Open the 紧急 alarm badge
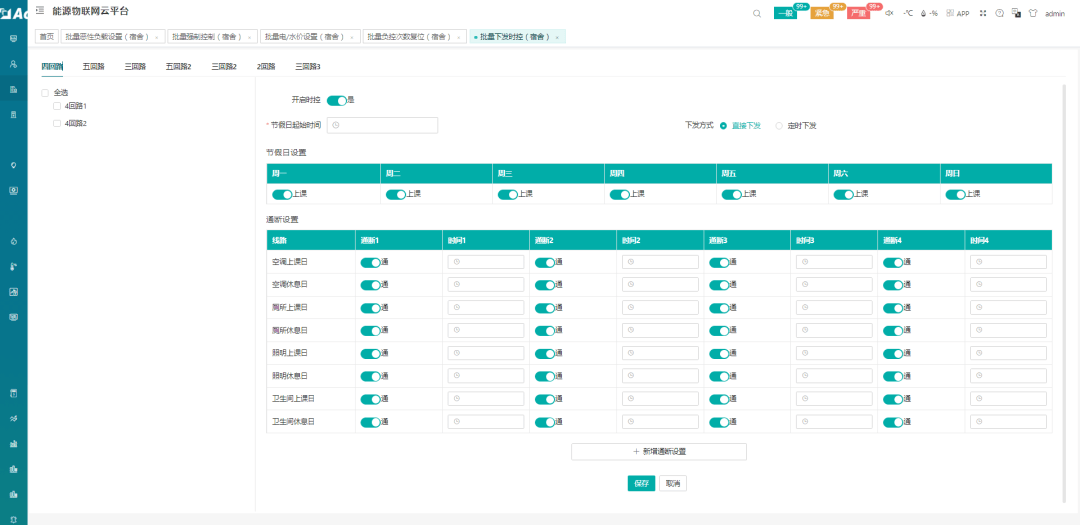The width and height of the screenshot is (1080, 525). point(822,13)
